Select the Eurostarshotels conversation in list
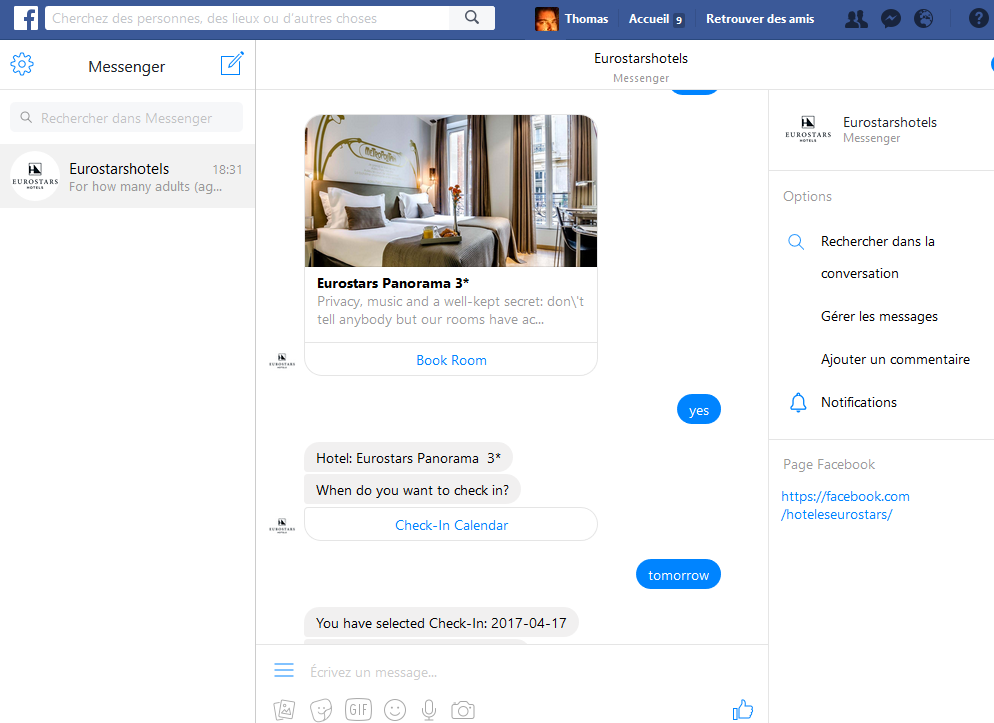The height and width of the screenshot is (723, 994). (x=127, y=176)
